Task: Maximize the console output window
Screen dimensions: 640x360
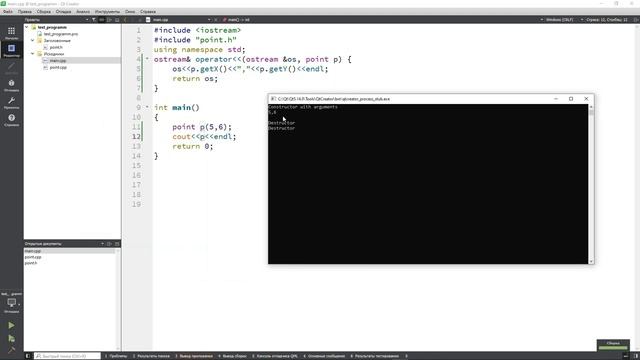Action: 571,99
